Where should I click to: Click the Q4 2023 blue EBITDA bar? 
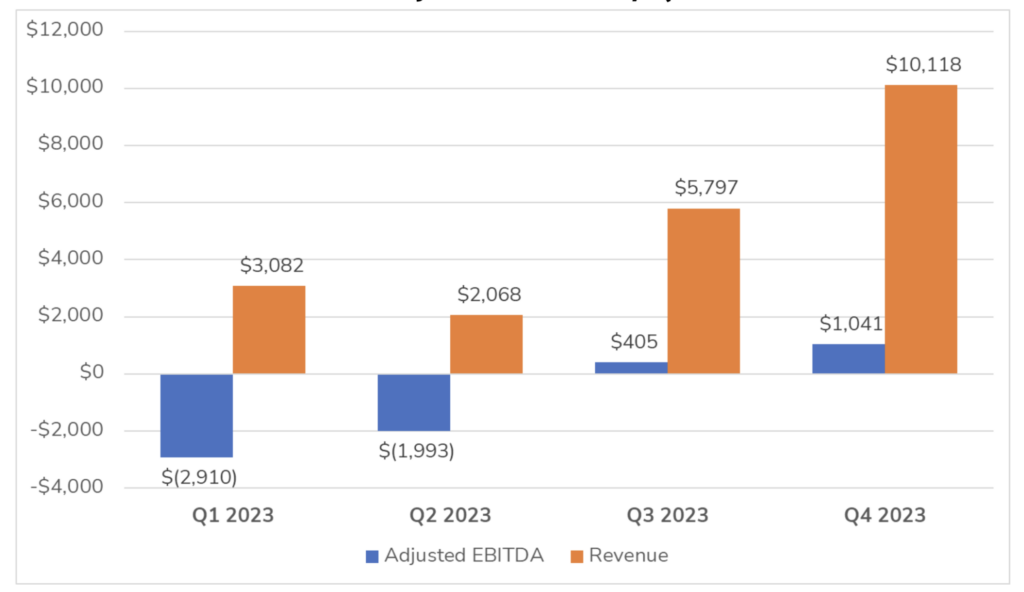pyautogui.click(x=848, y=358)
